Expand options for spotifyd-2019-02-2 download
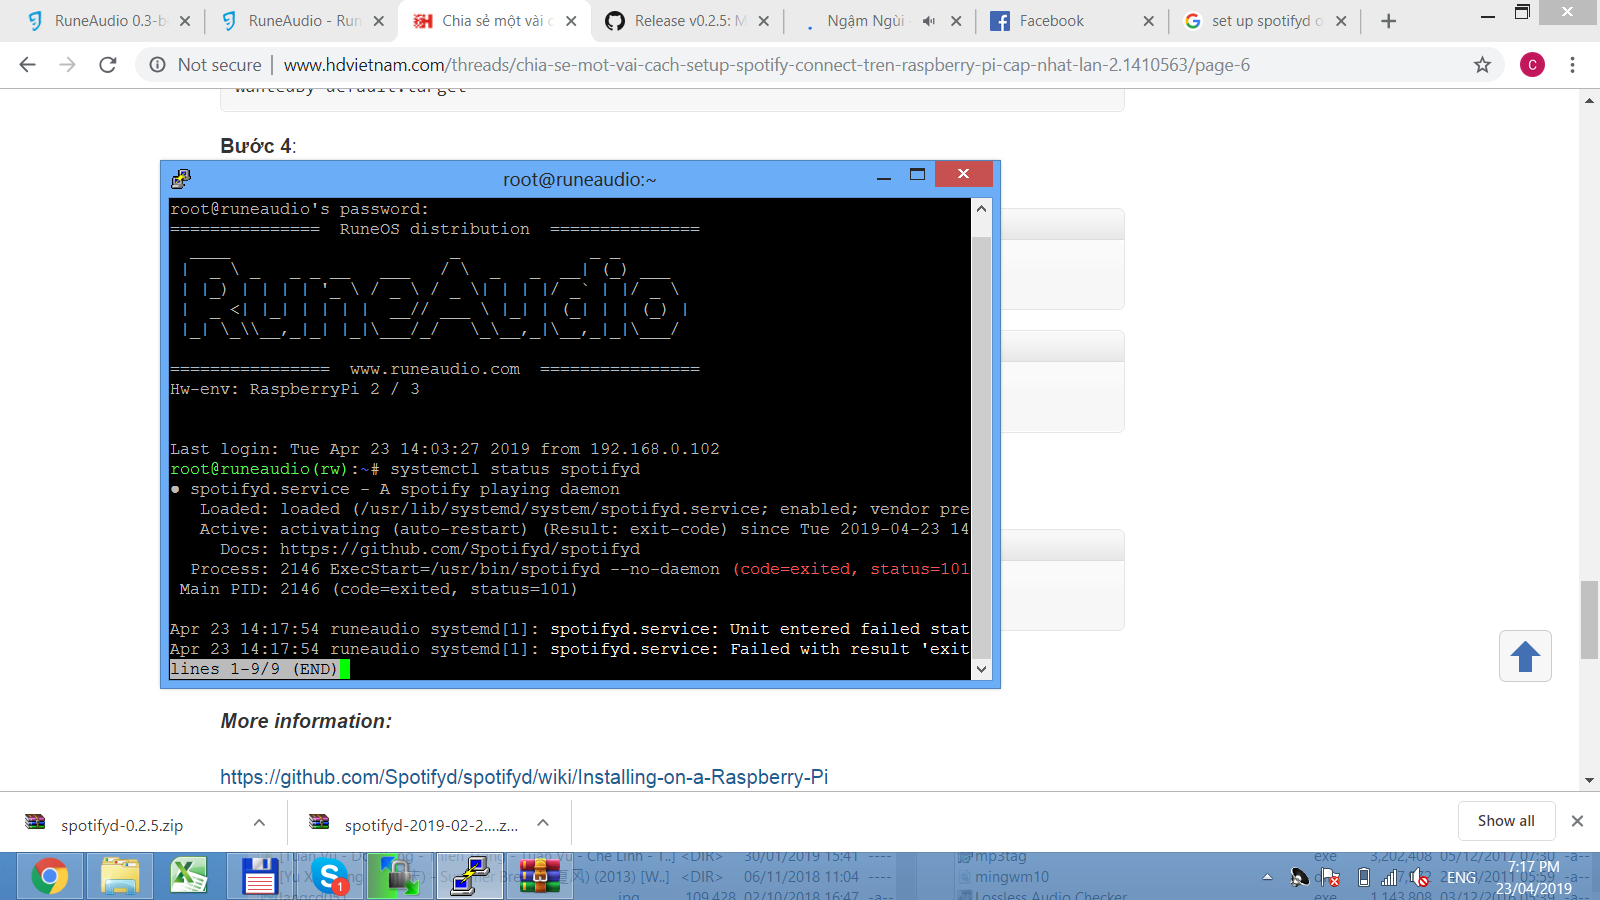1600x900 pixels. (x=543, y=823)
